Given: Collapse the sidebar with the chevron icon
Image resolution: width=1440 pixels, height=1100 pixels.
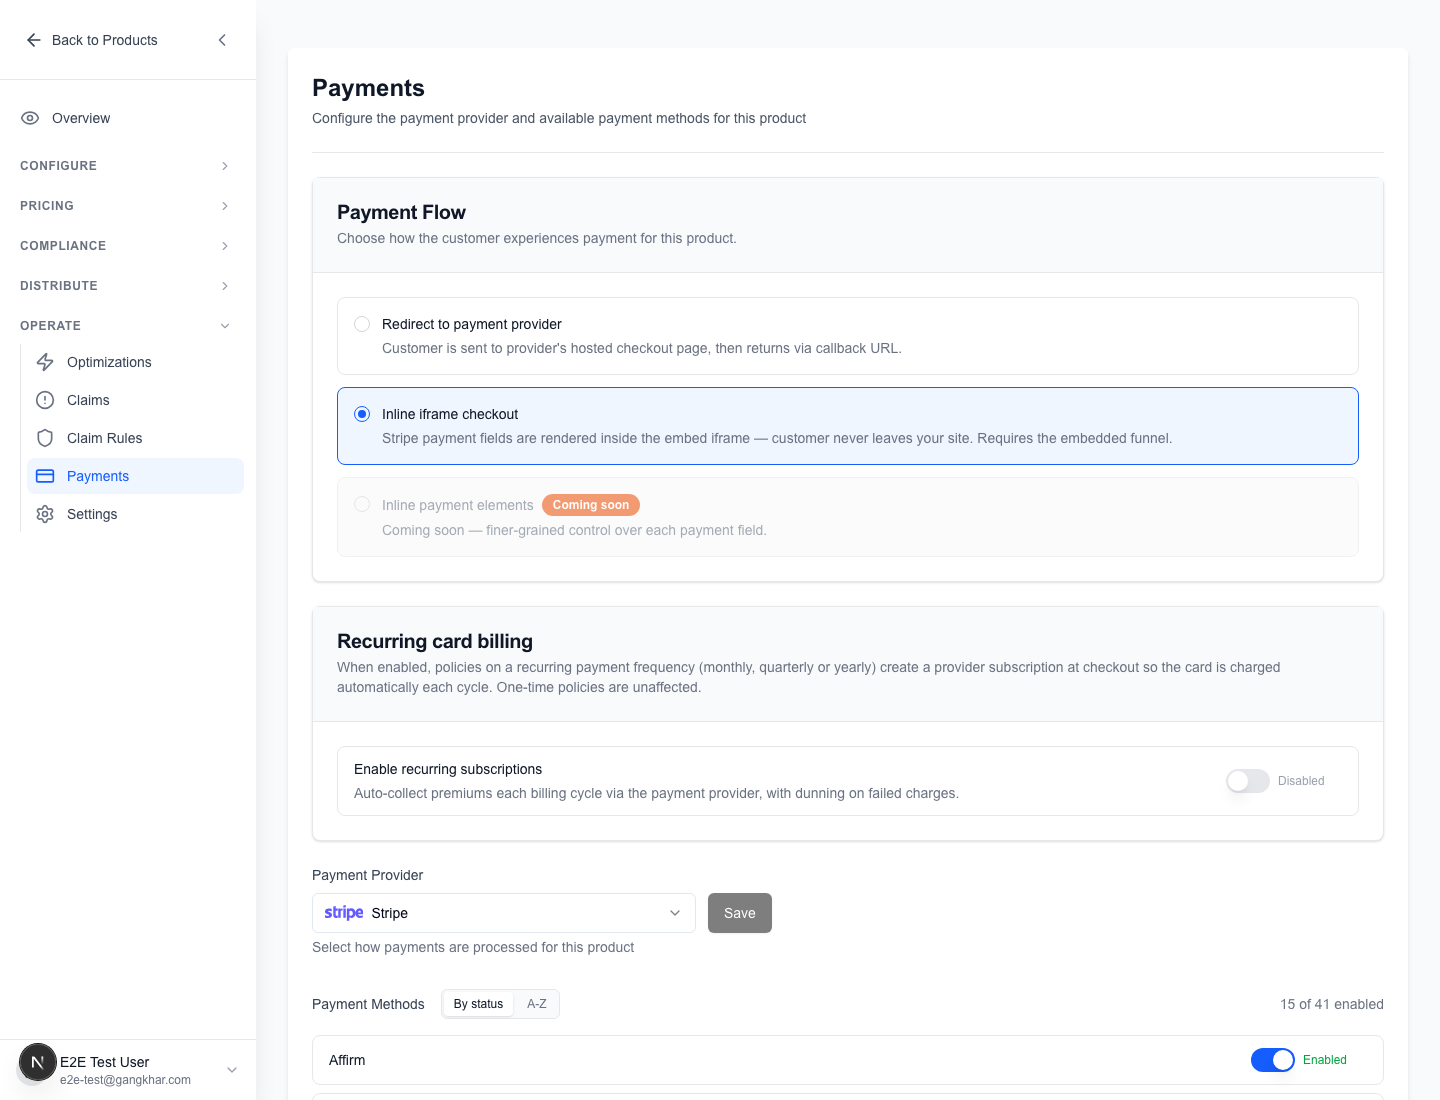Looking at the screenshot, I should tap(222, 40).
